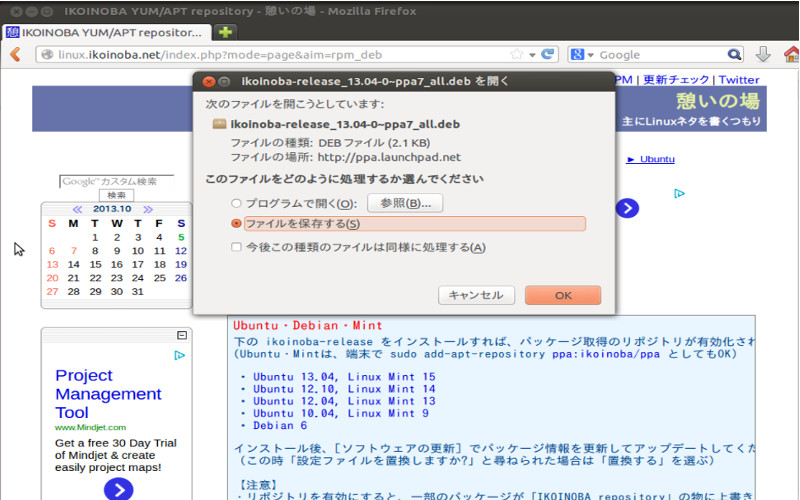Select calendar date 12

181,251
